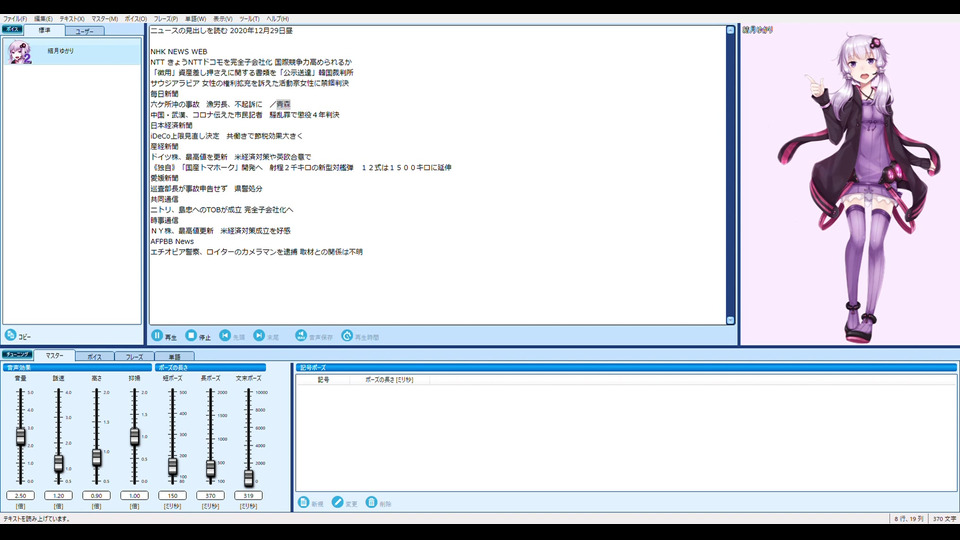Click the line '産経新聞' in editor
This screenshot has height=540, width=960.
(165, 146)
